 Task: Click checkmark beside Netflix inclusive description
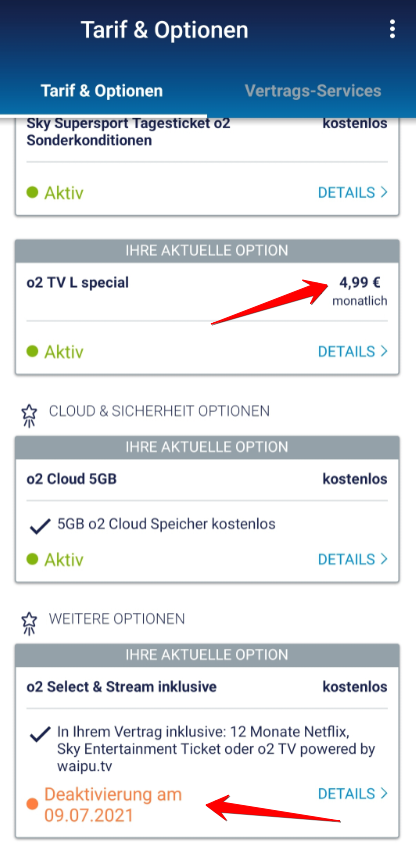tap(40, 735)
